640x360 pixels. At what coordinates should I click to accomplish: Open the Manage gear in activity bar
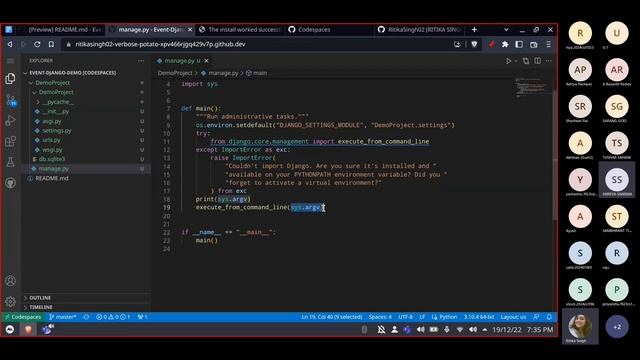pos(10,301)
